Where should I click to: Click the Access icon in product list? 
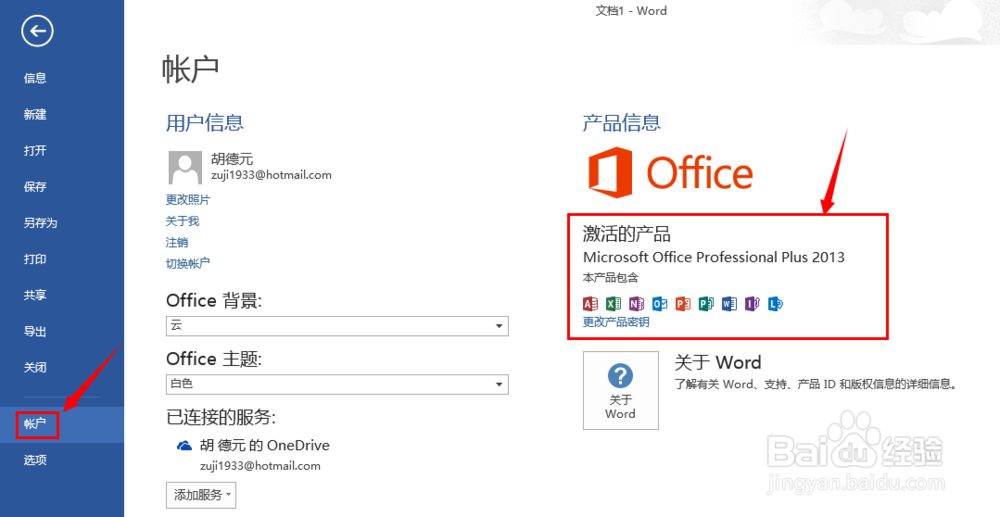(591, 304)
